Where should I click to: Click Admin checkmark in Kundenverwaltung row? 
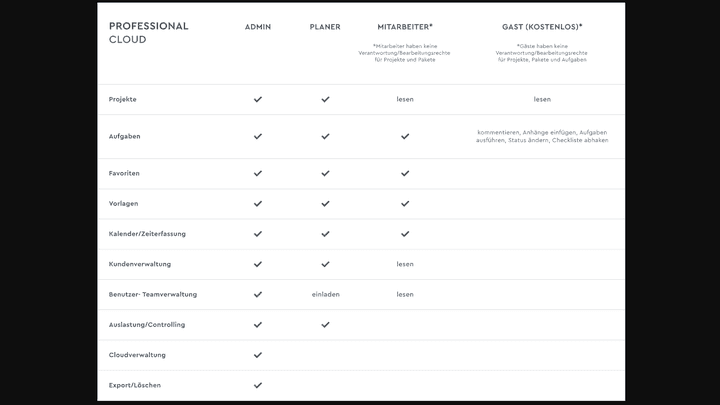tap(258, 264)
